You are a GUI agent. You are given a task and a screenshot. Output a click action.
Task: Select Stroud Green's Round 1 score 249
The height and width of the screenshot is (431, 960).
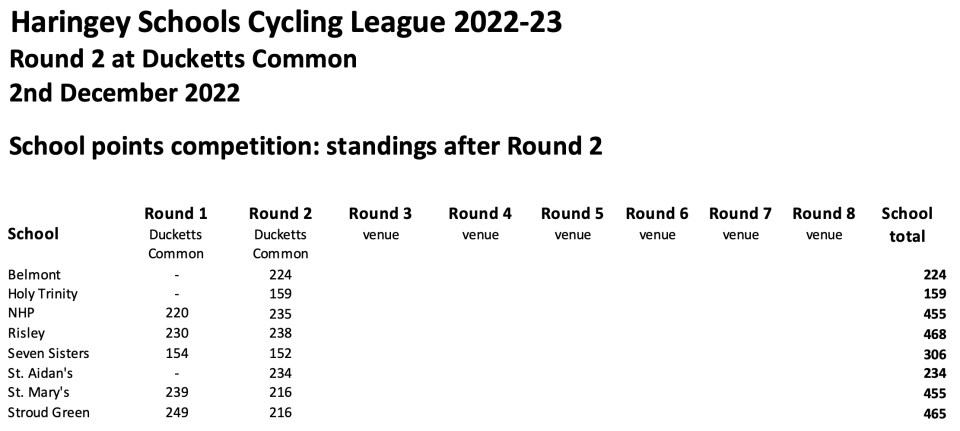176,412
